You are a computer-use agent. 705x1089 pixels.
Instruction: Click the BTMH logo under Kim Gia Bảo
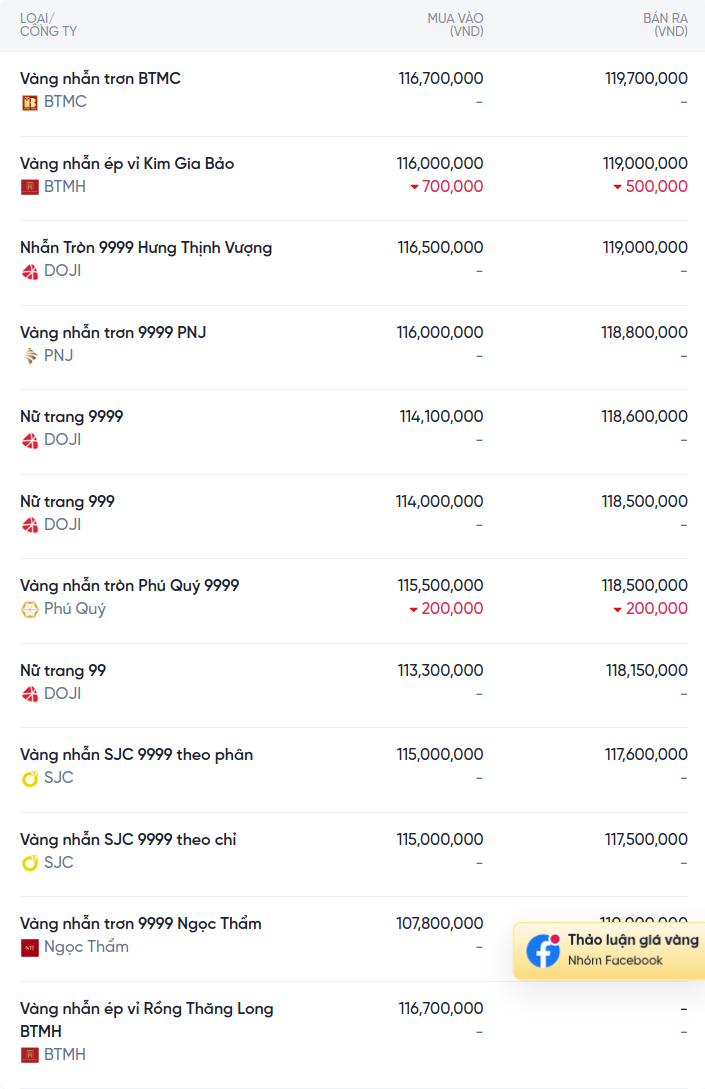click(29, 187)
